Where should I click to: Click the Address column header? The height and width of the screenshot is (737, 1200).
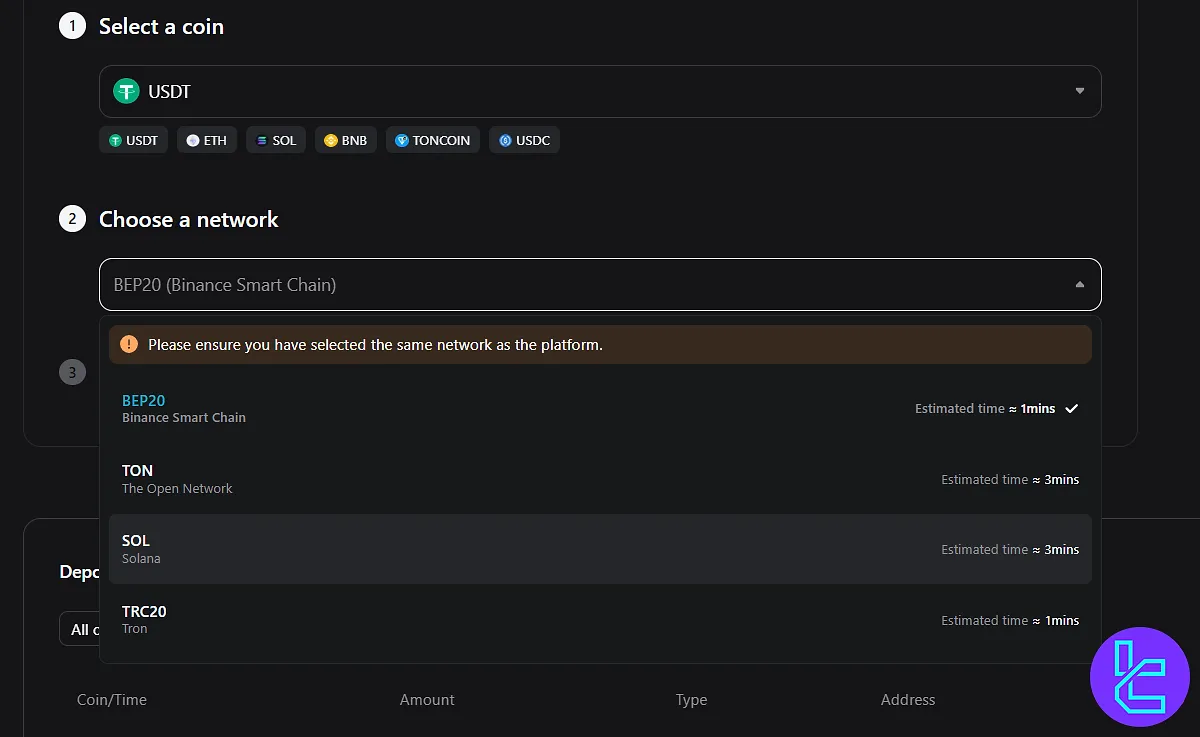click(908, 700)
